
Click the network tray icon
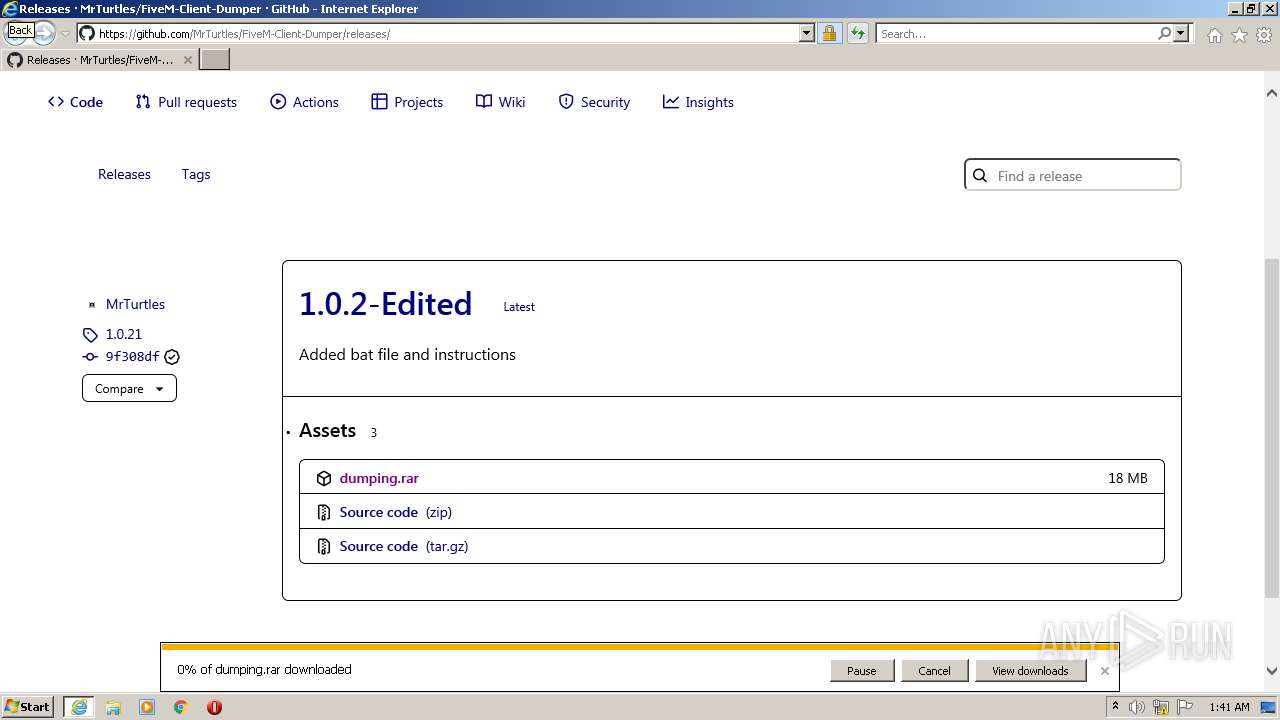pyautogui.click(x=1161, y=707)
